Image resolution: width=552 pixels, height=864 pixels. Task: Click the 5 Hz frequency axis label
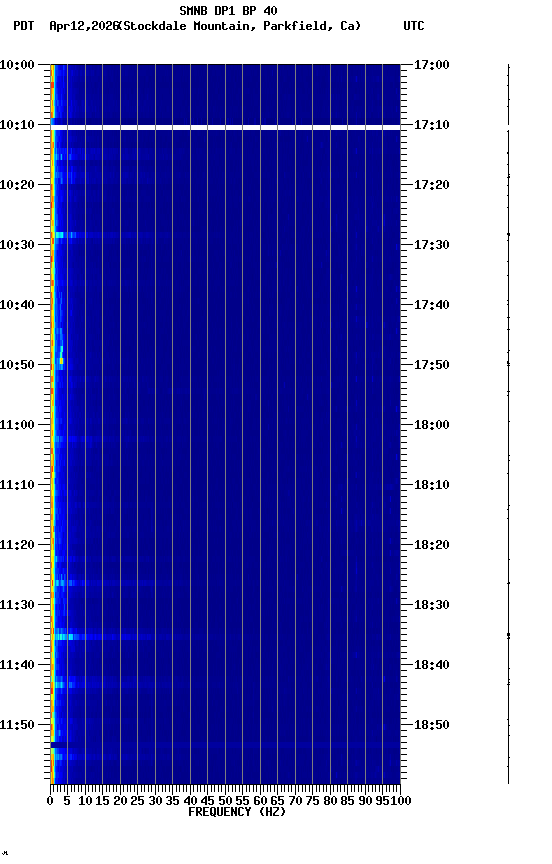[x=67, y=801]
